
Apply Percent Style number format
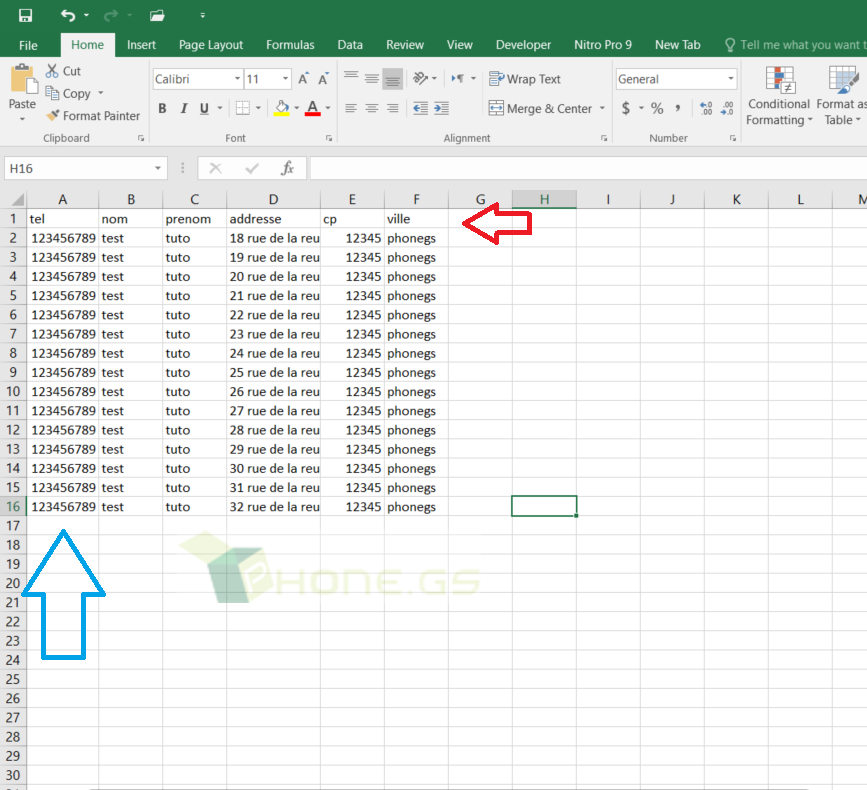pos(657,108)
